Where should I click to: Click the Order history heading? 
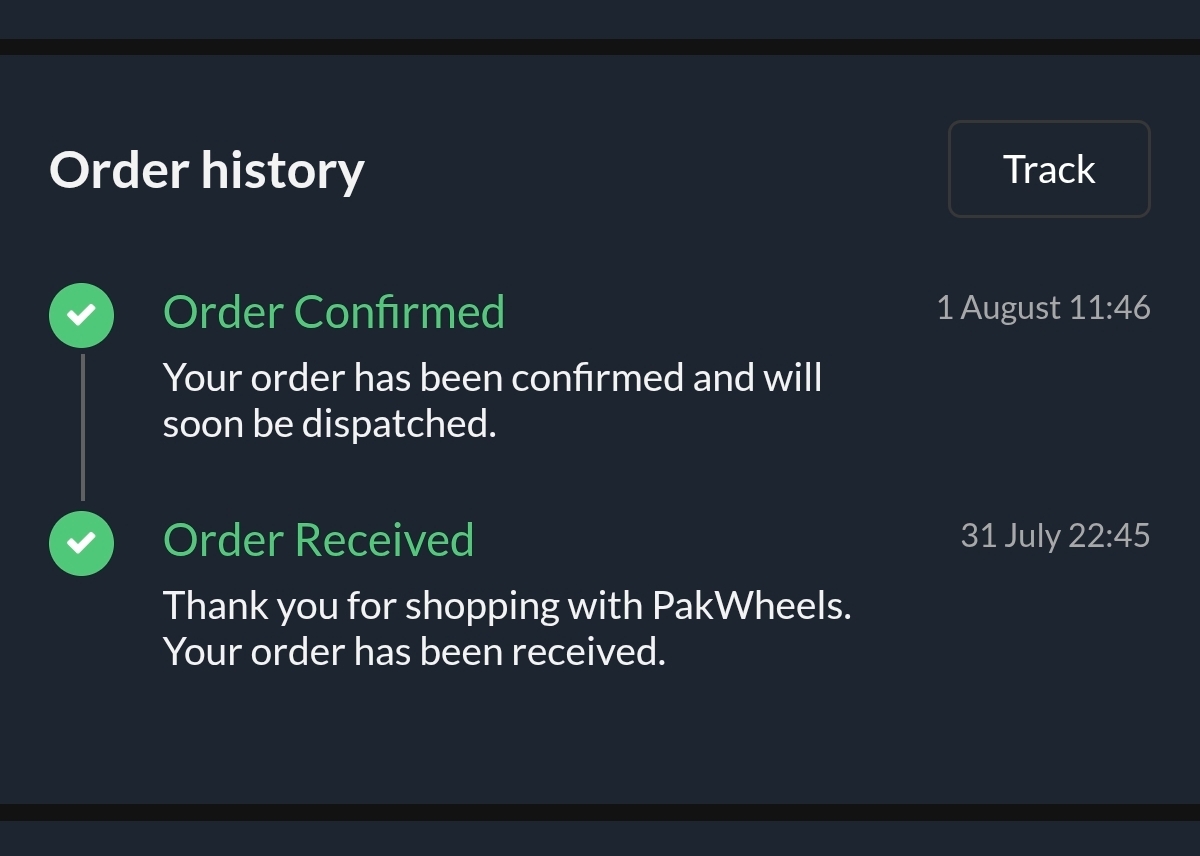coord(207,170)
